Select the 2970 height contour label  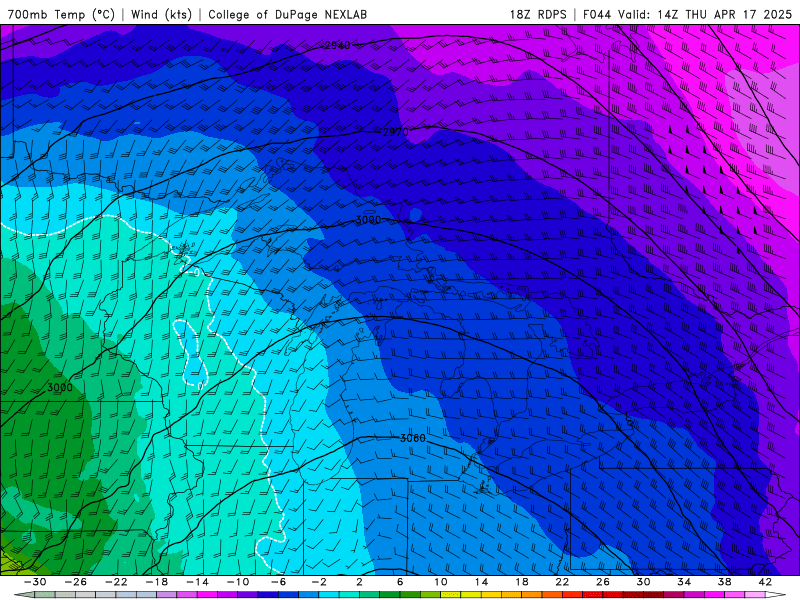(395, 132)
